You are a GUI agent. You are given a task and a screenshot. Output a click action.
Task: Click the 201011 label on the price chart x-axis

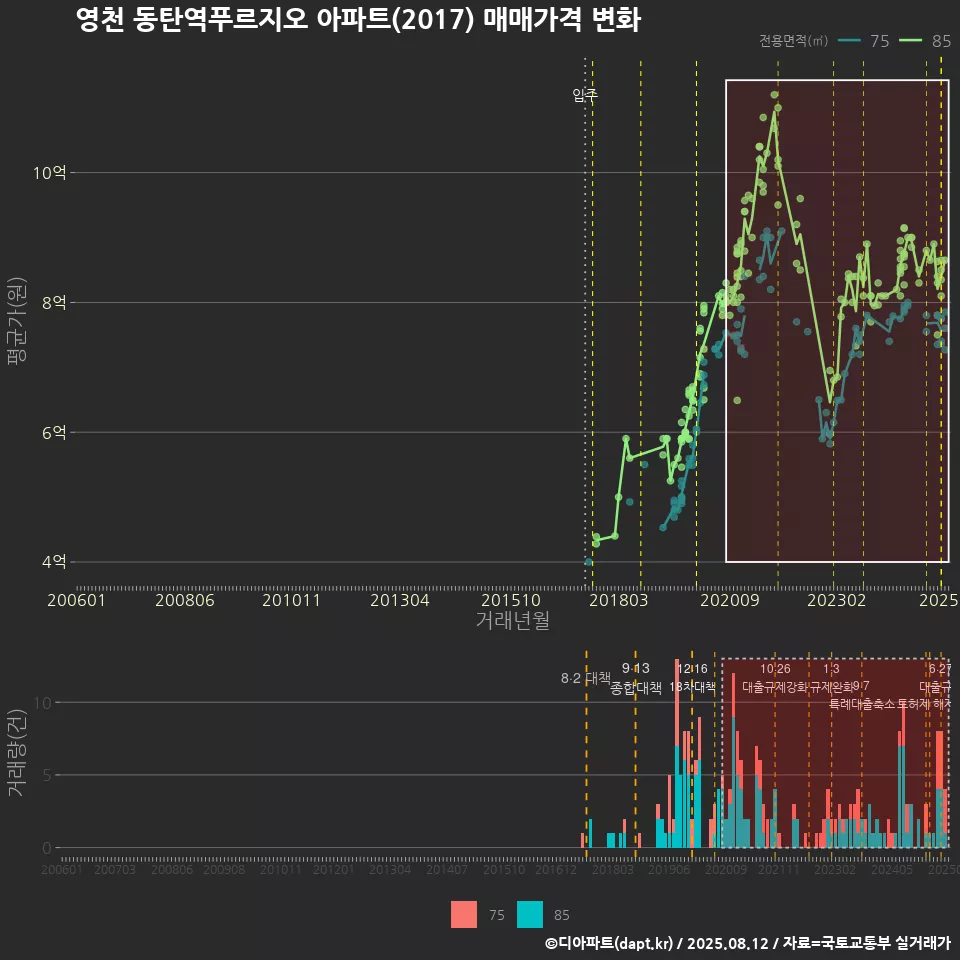[x=291, y=600]
